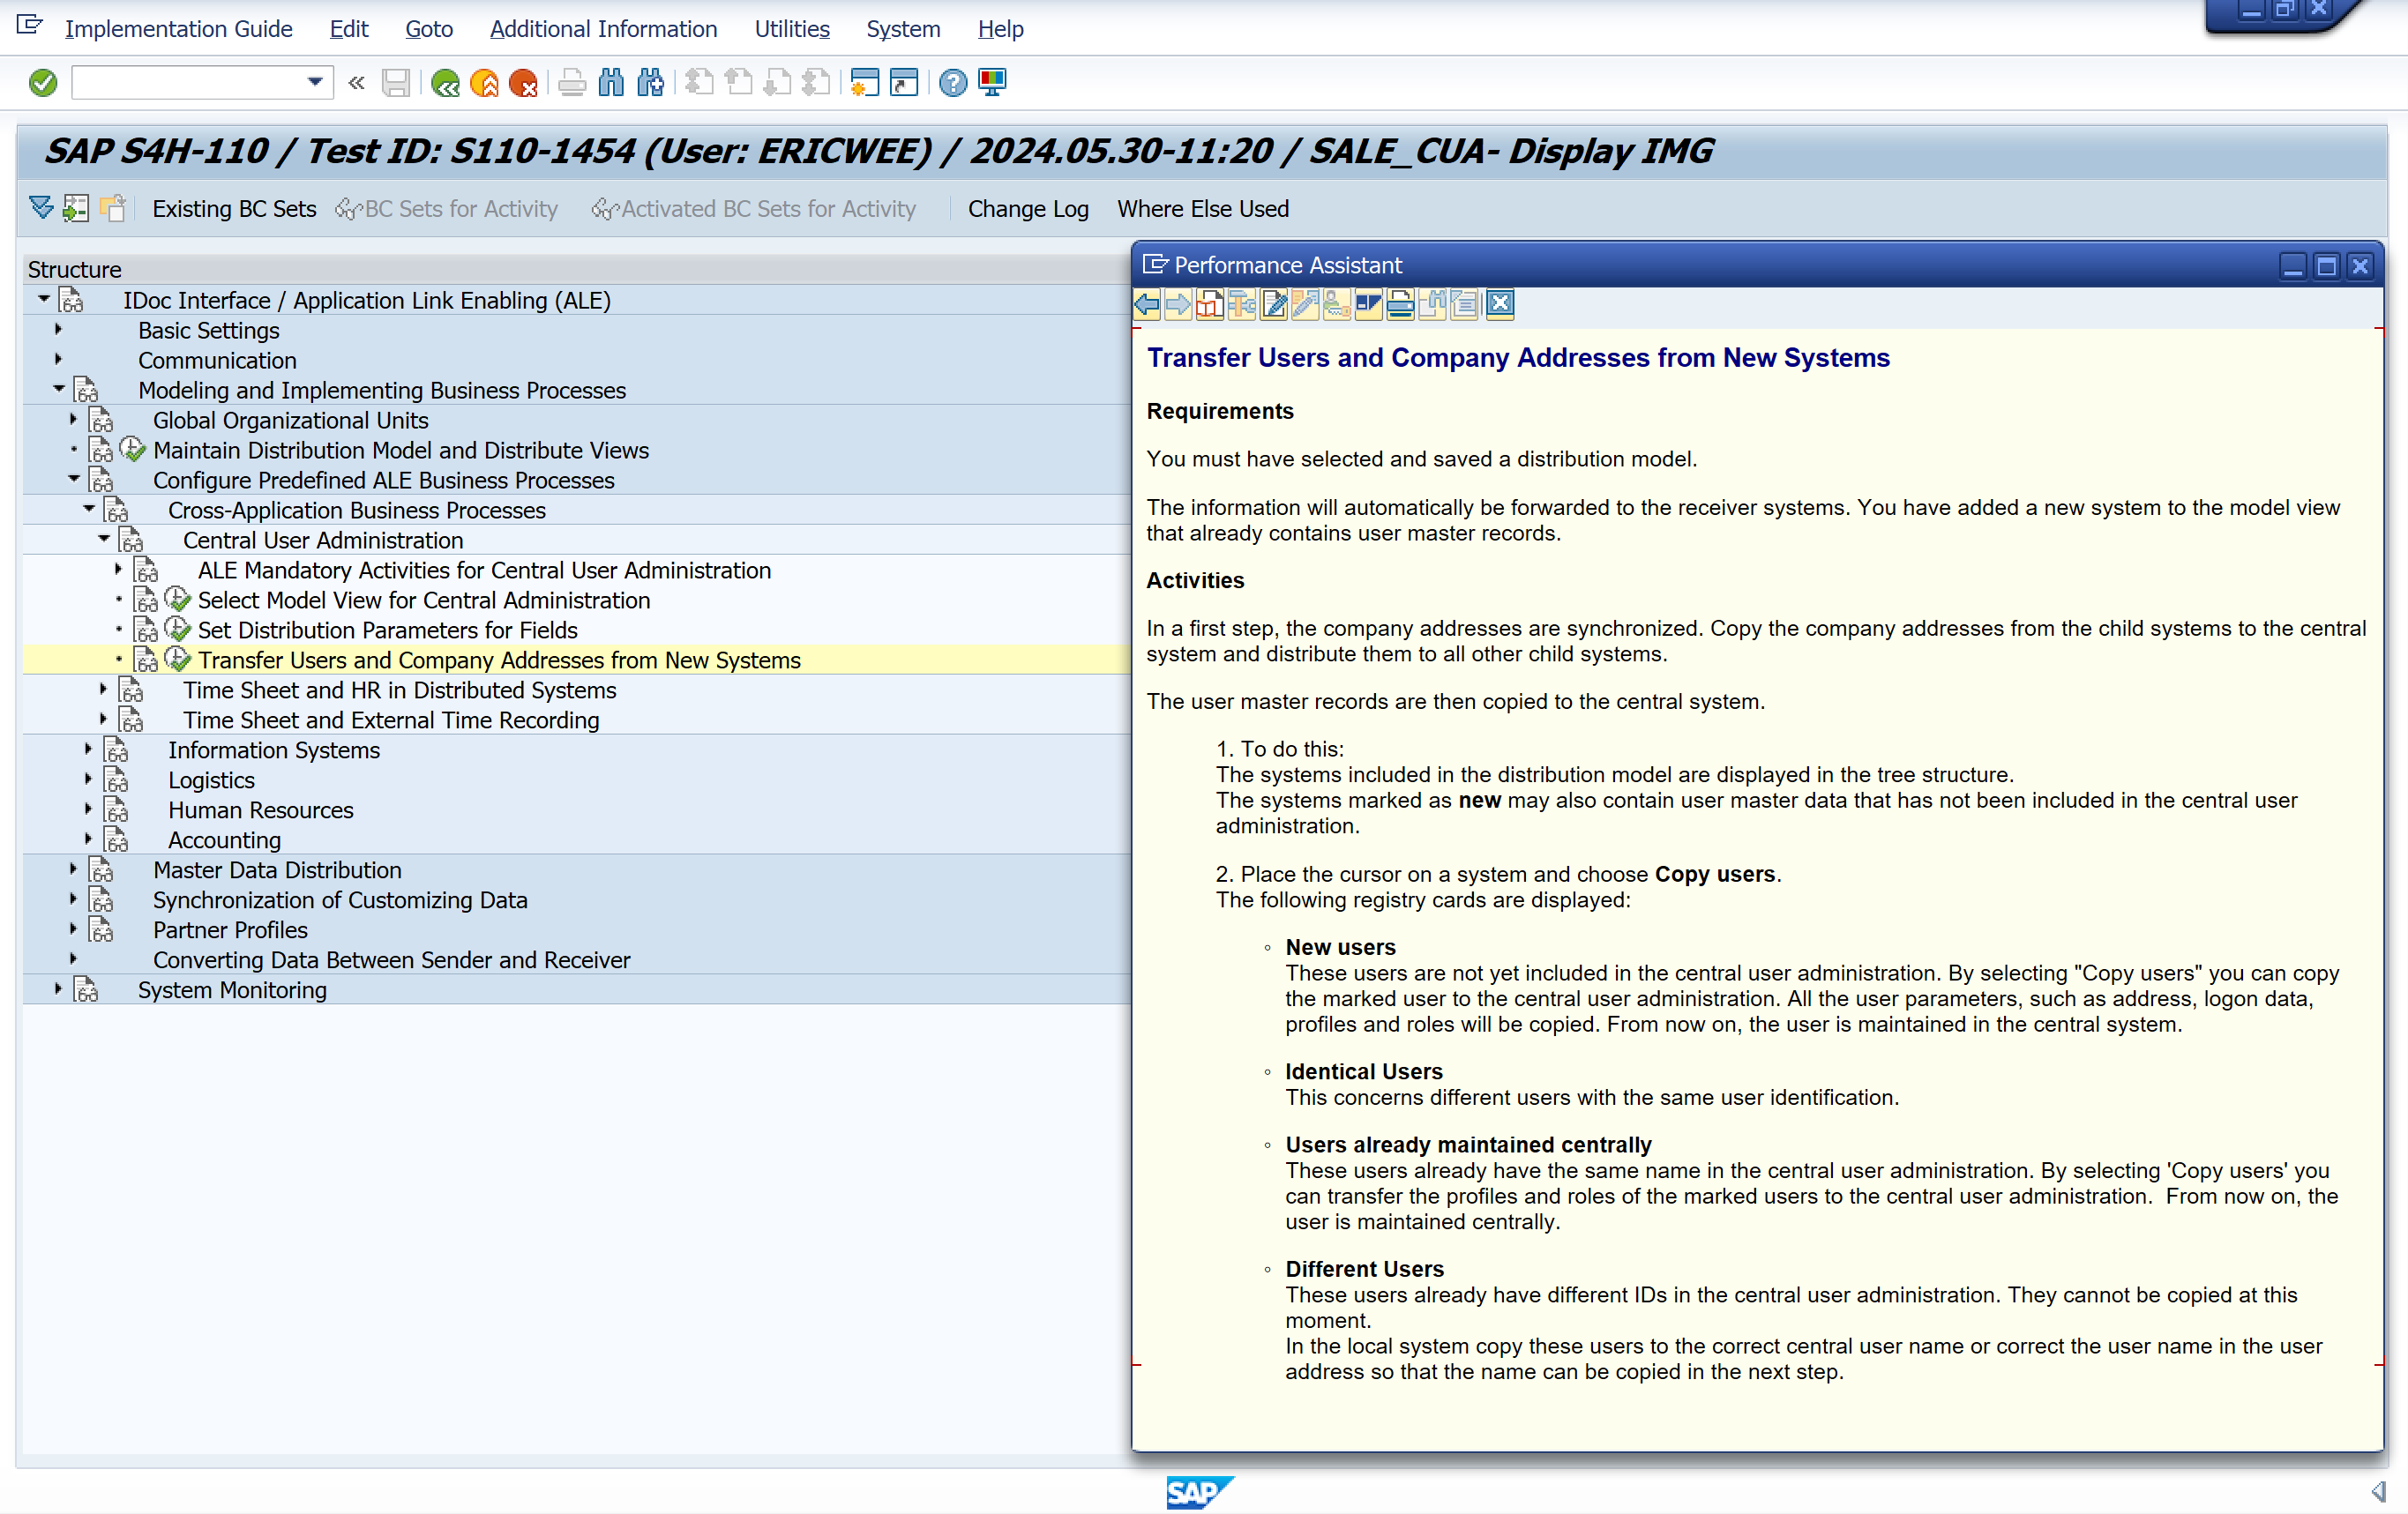Click the red Cancel icon
This screenshot has width=2408, height=1514.
click(523, 82)
